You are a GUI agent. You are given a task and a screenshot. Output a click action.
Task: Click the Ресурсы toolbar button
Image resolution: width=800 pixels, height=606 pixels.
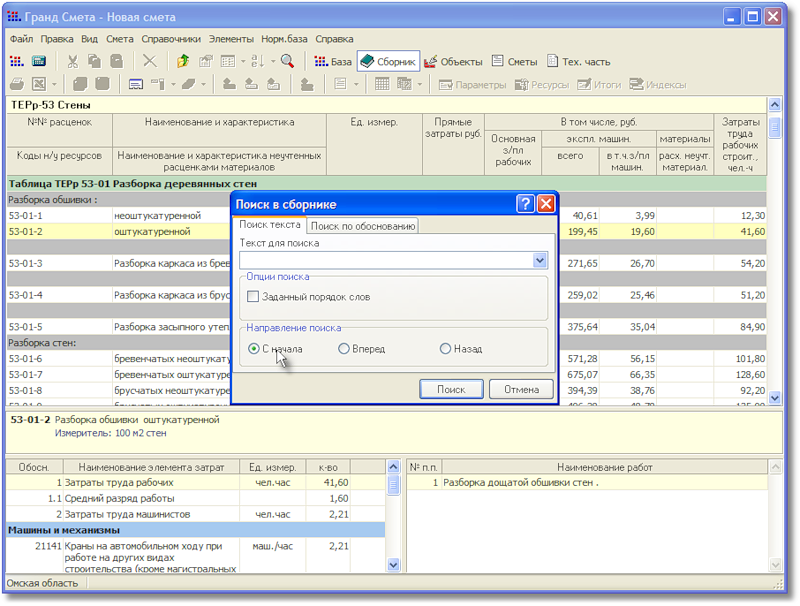click(x=542, y=85)
